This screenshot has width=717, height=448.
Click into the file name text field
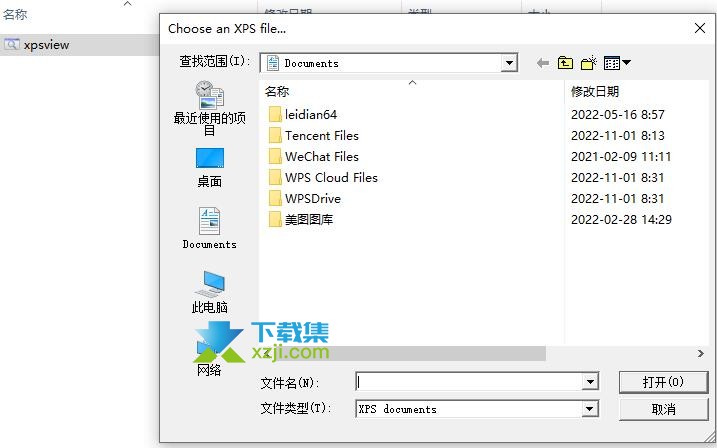point(469,382)
